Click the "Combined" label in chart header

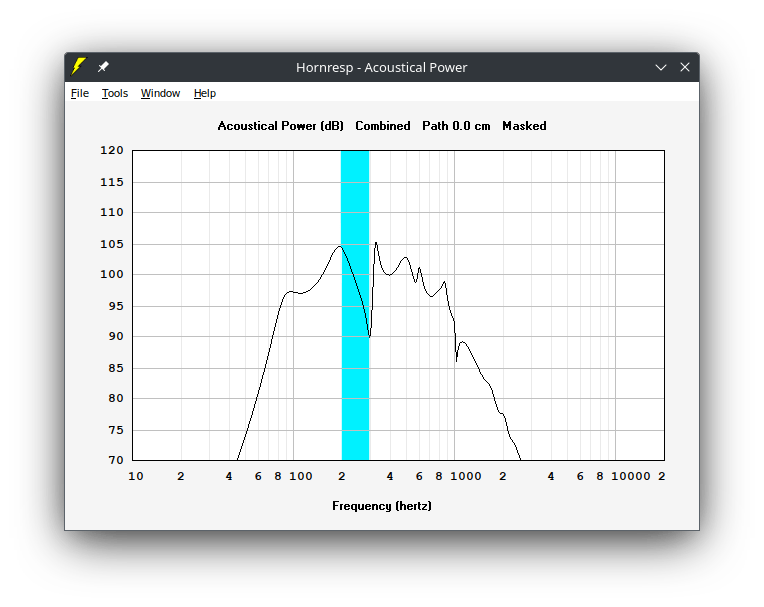[383, 126]
